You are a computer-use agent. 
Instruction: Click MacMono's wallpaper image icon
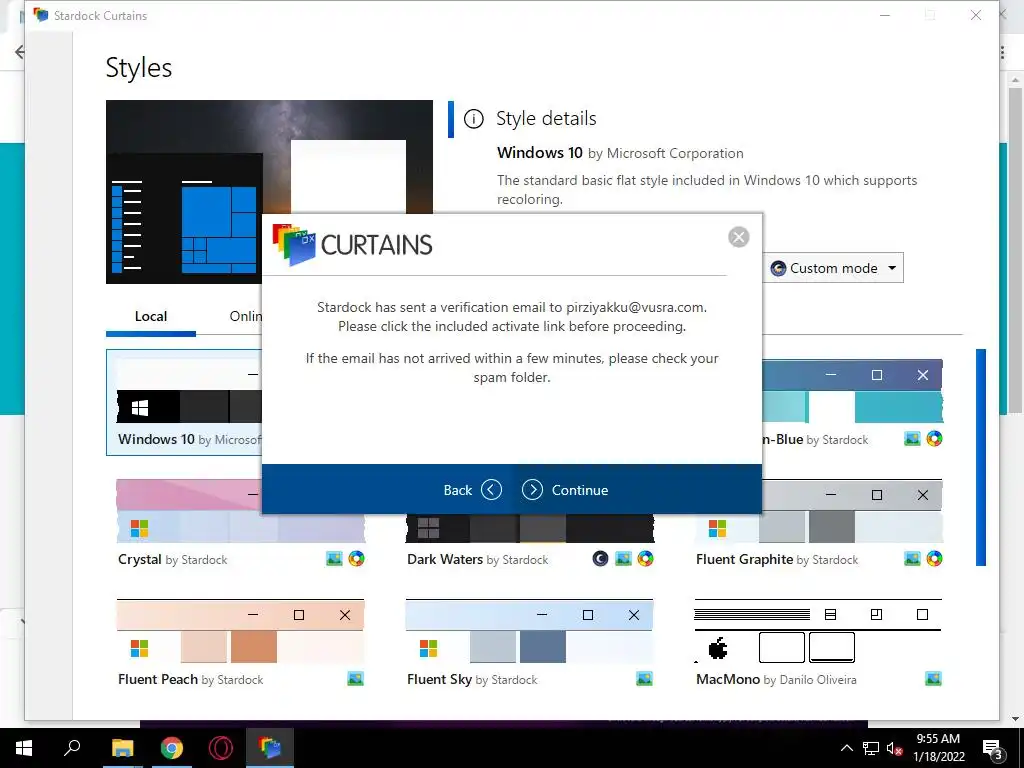[934, 679]
